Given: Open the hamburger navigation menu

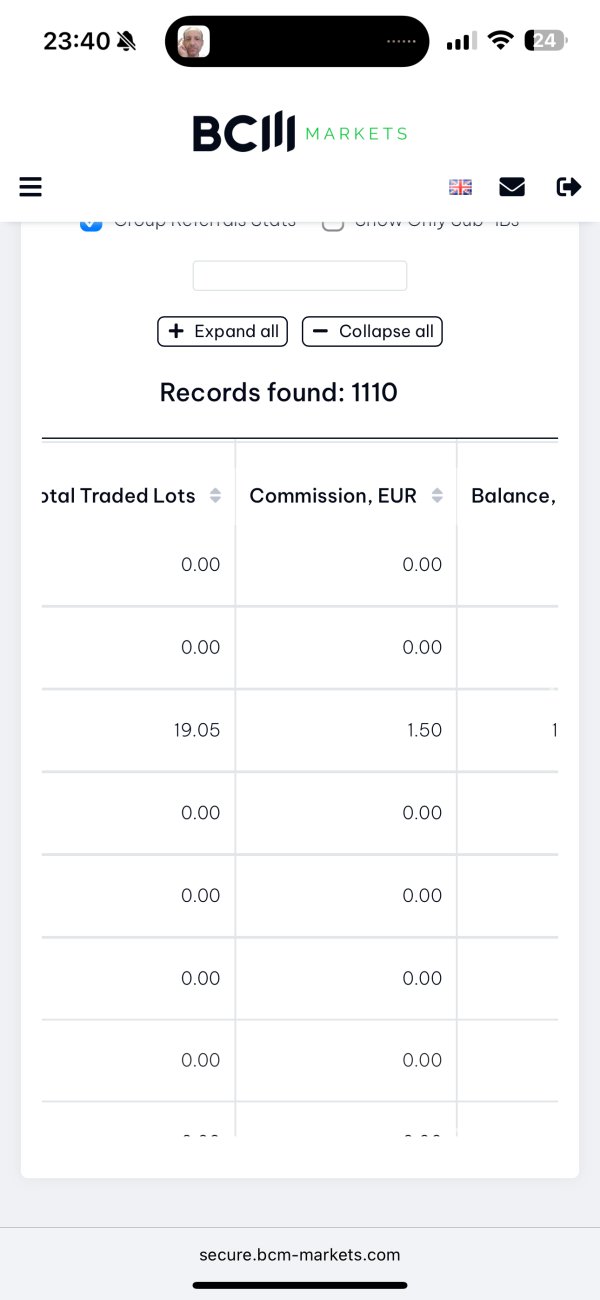Looking at the screenshot, I should point(31,187).
